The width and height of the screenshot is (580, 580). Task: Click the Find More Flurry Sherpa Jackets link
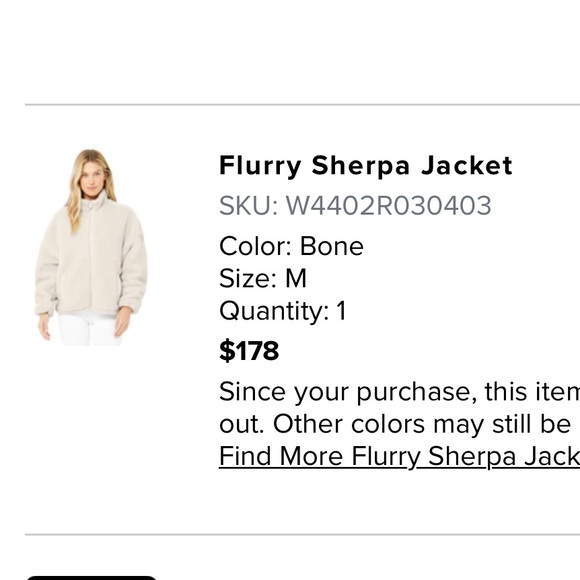[x=399, y=456]
